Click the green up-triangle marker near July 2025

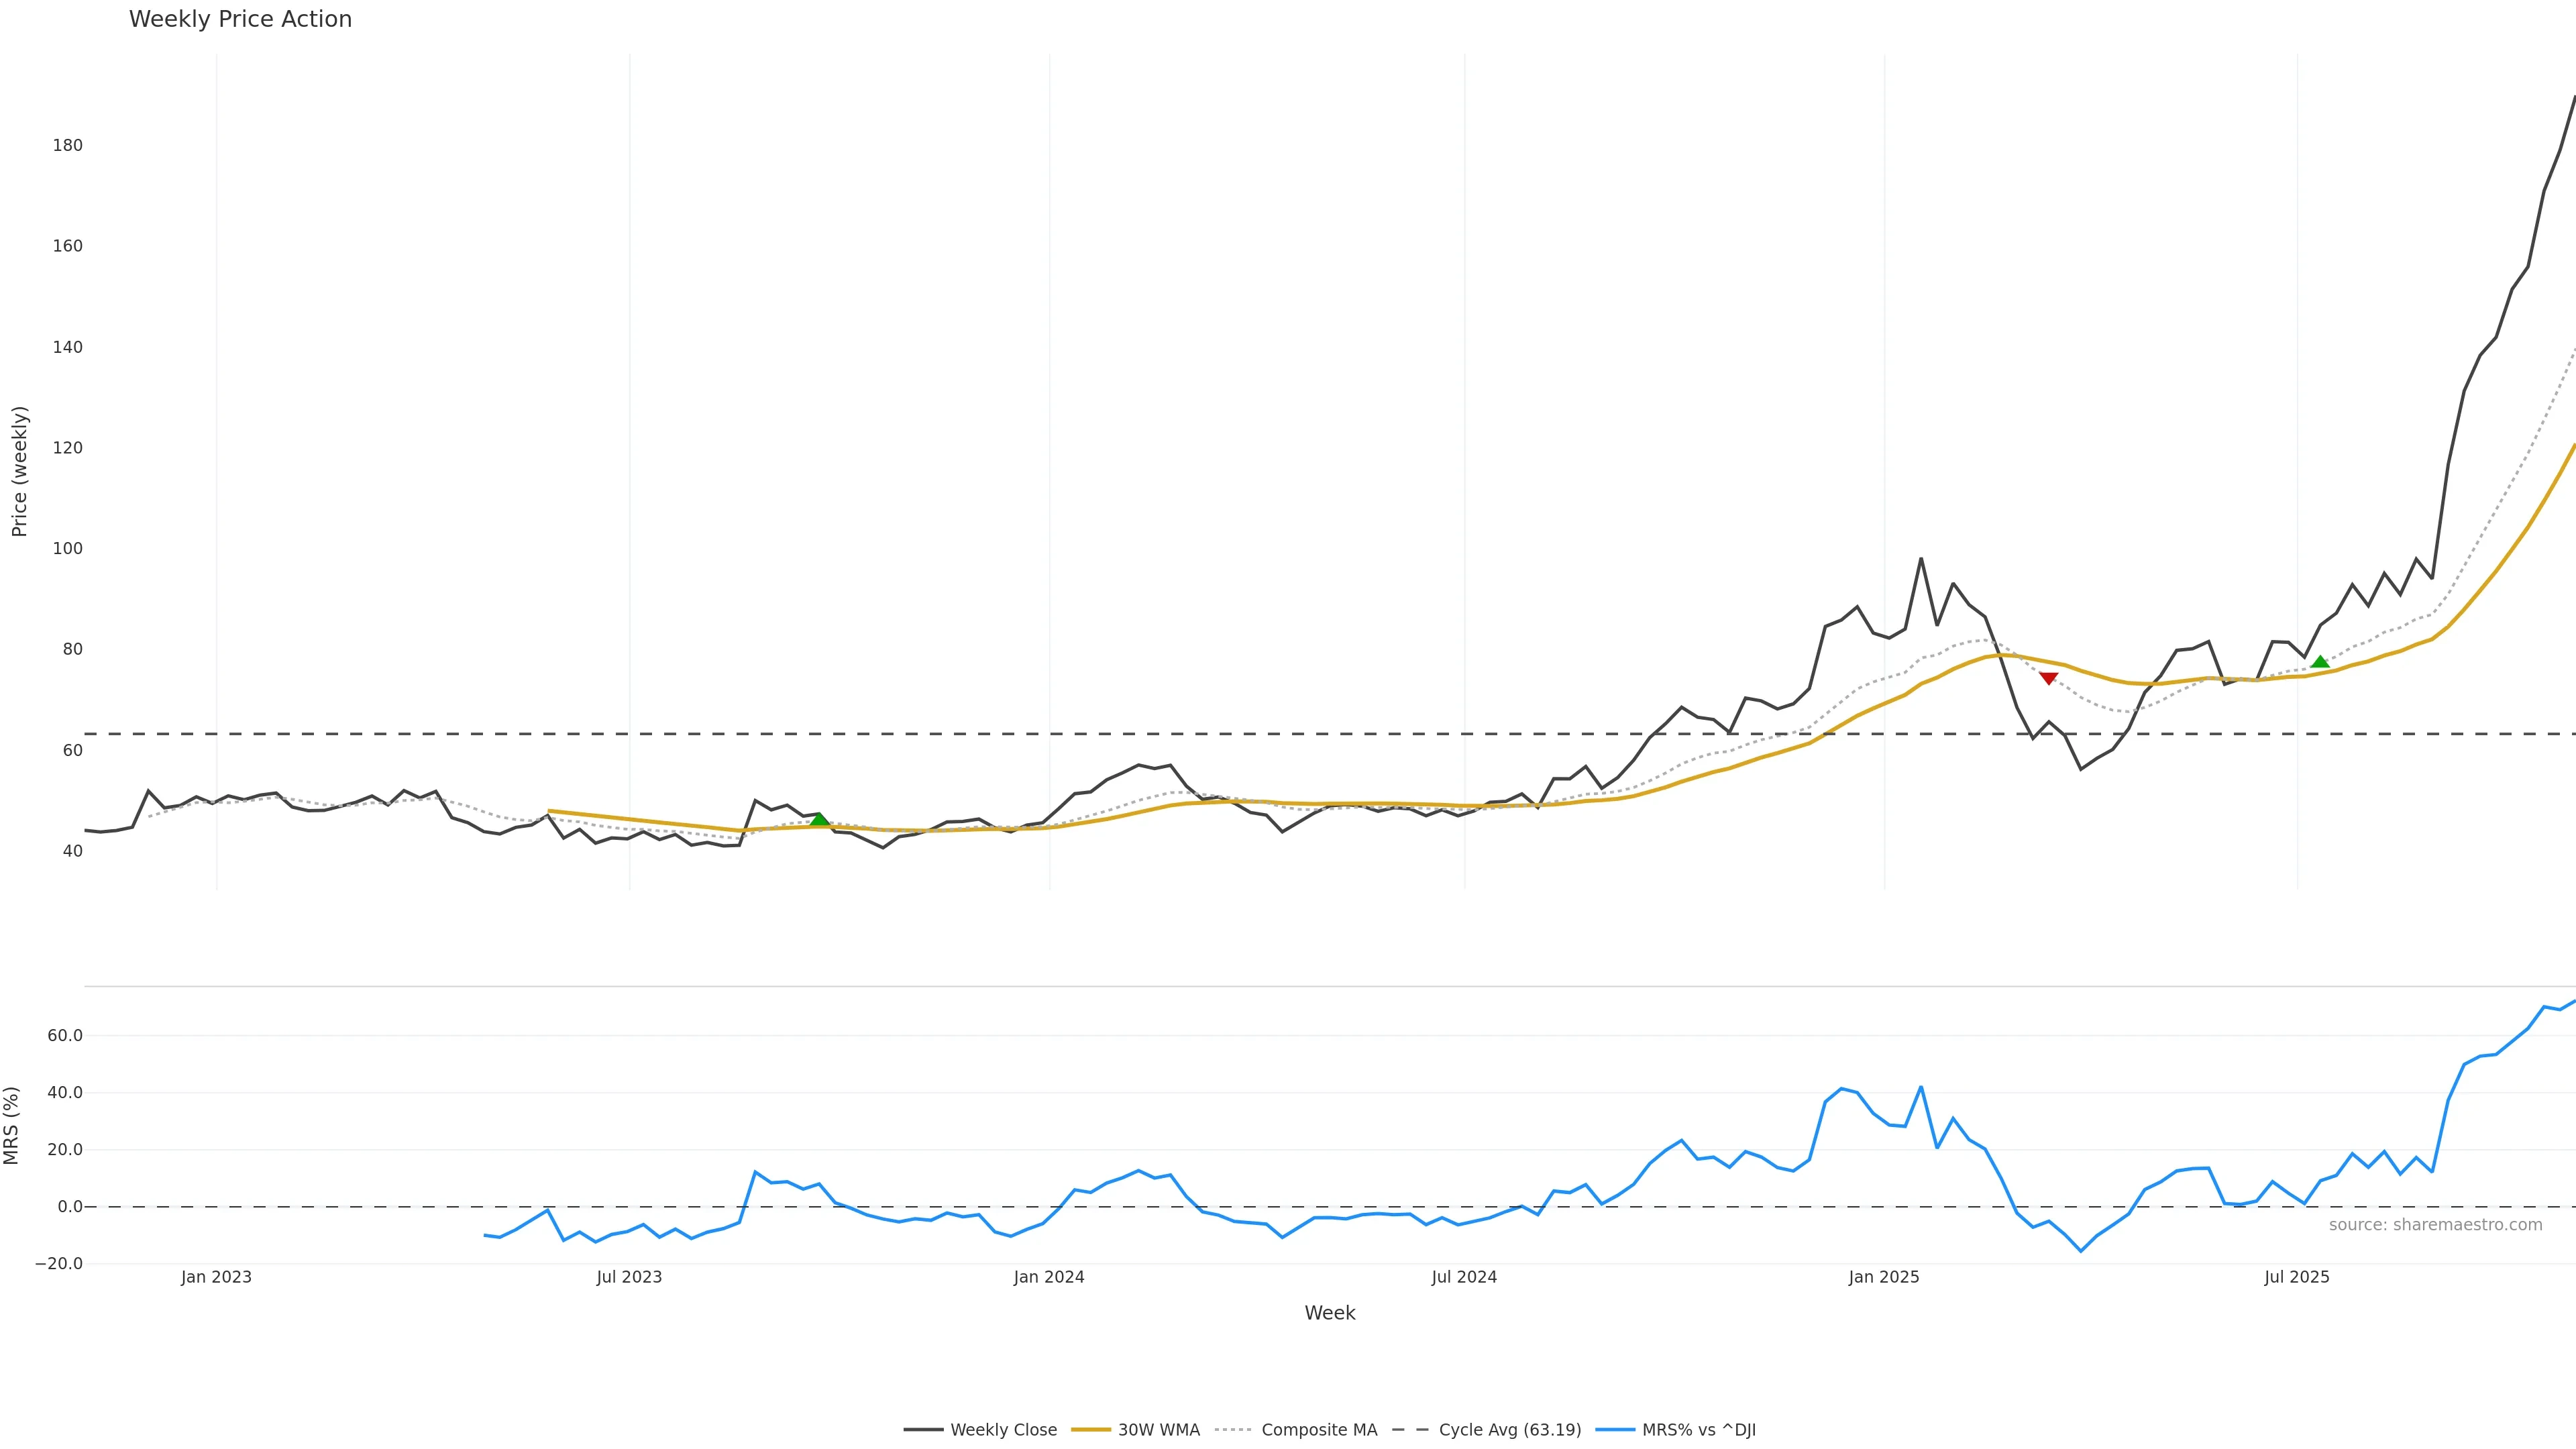click(2320, 661)
